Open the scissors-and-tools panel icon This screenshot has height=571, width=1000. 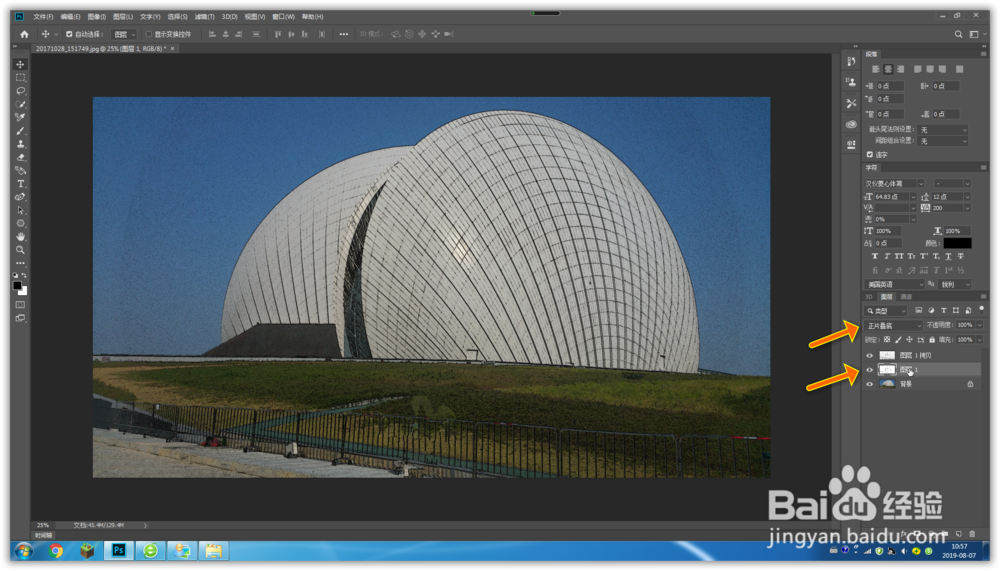pos(851,103)
